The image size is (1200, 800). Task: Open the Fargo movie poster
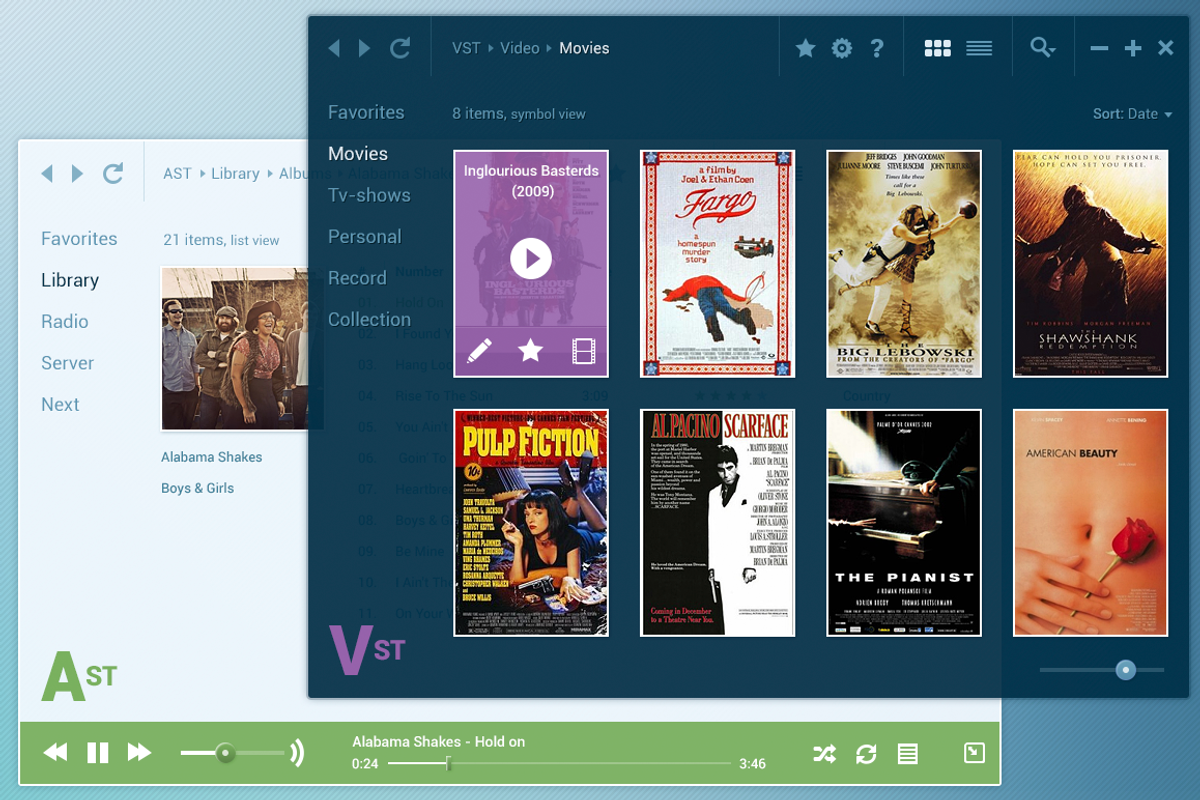pos(717,264)
